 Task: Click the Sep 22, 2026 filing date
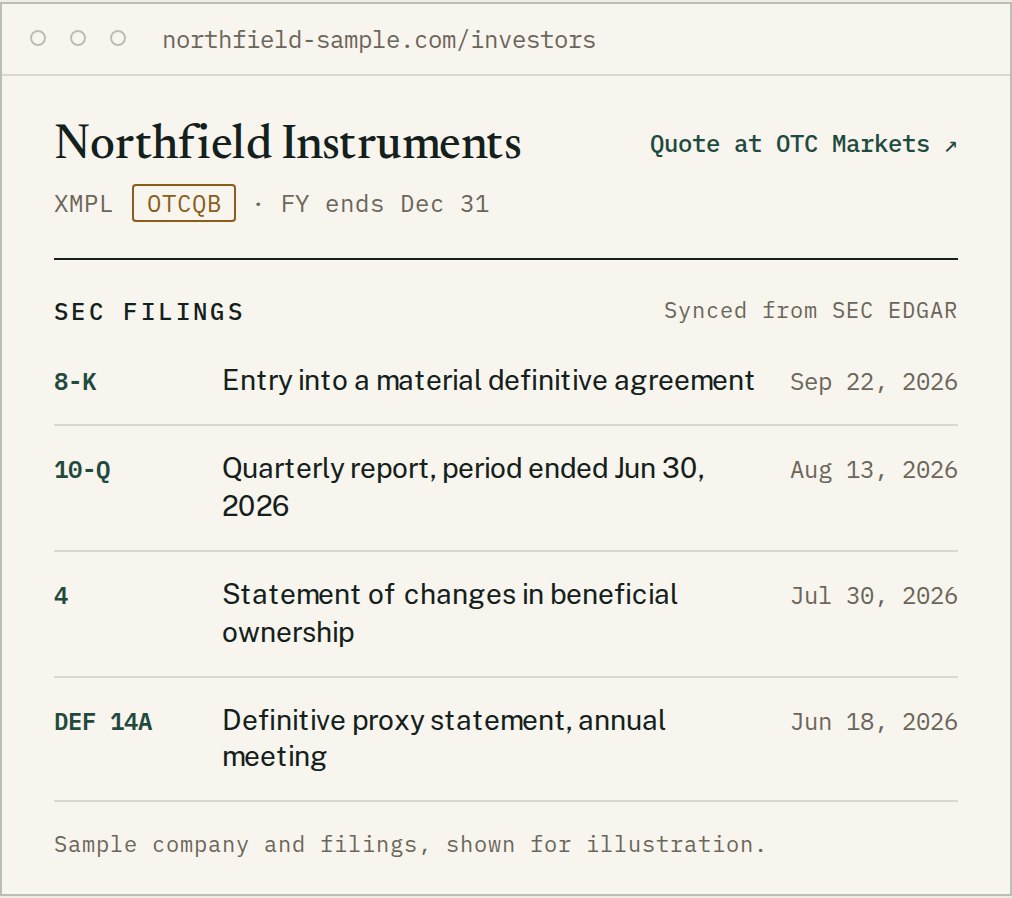click(x=874, y=382)
